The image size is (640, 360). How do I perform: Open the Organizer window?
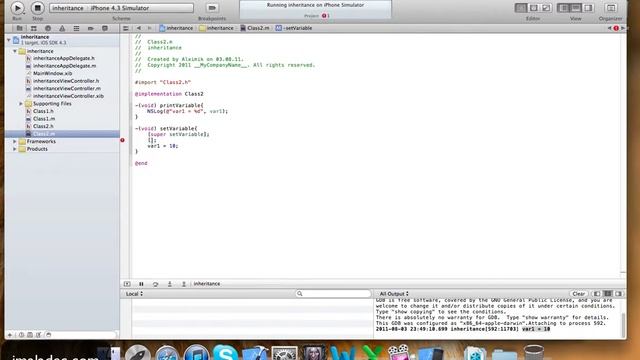[611, 8]
